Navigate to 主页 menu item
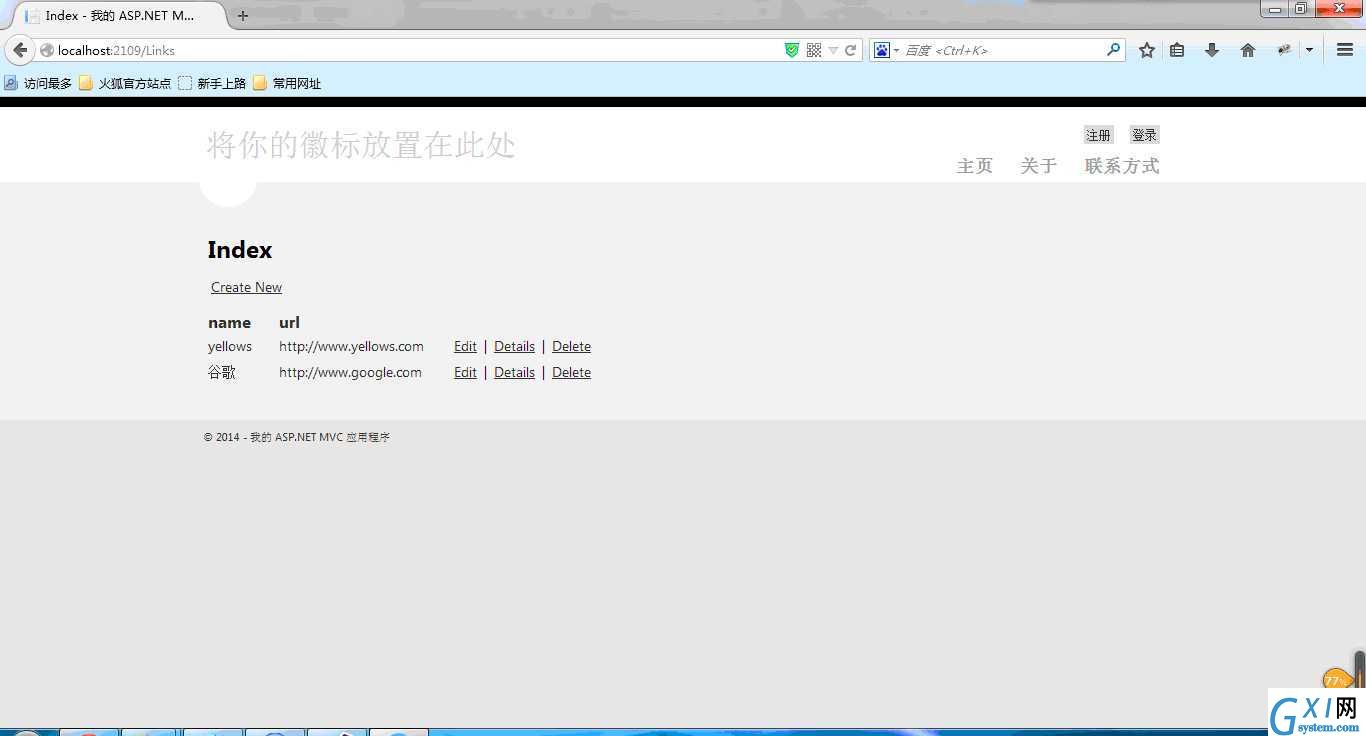This screenshot has width=1366, height=736. (x=975, y=166)
